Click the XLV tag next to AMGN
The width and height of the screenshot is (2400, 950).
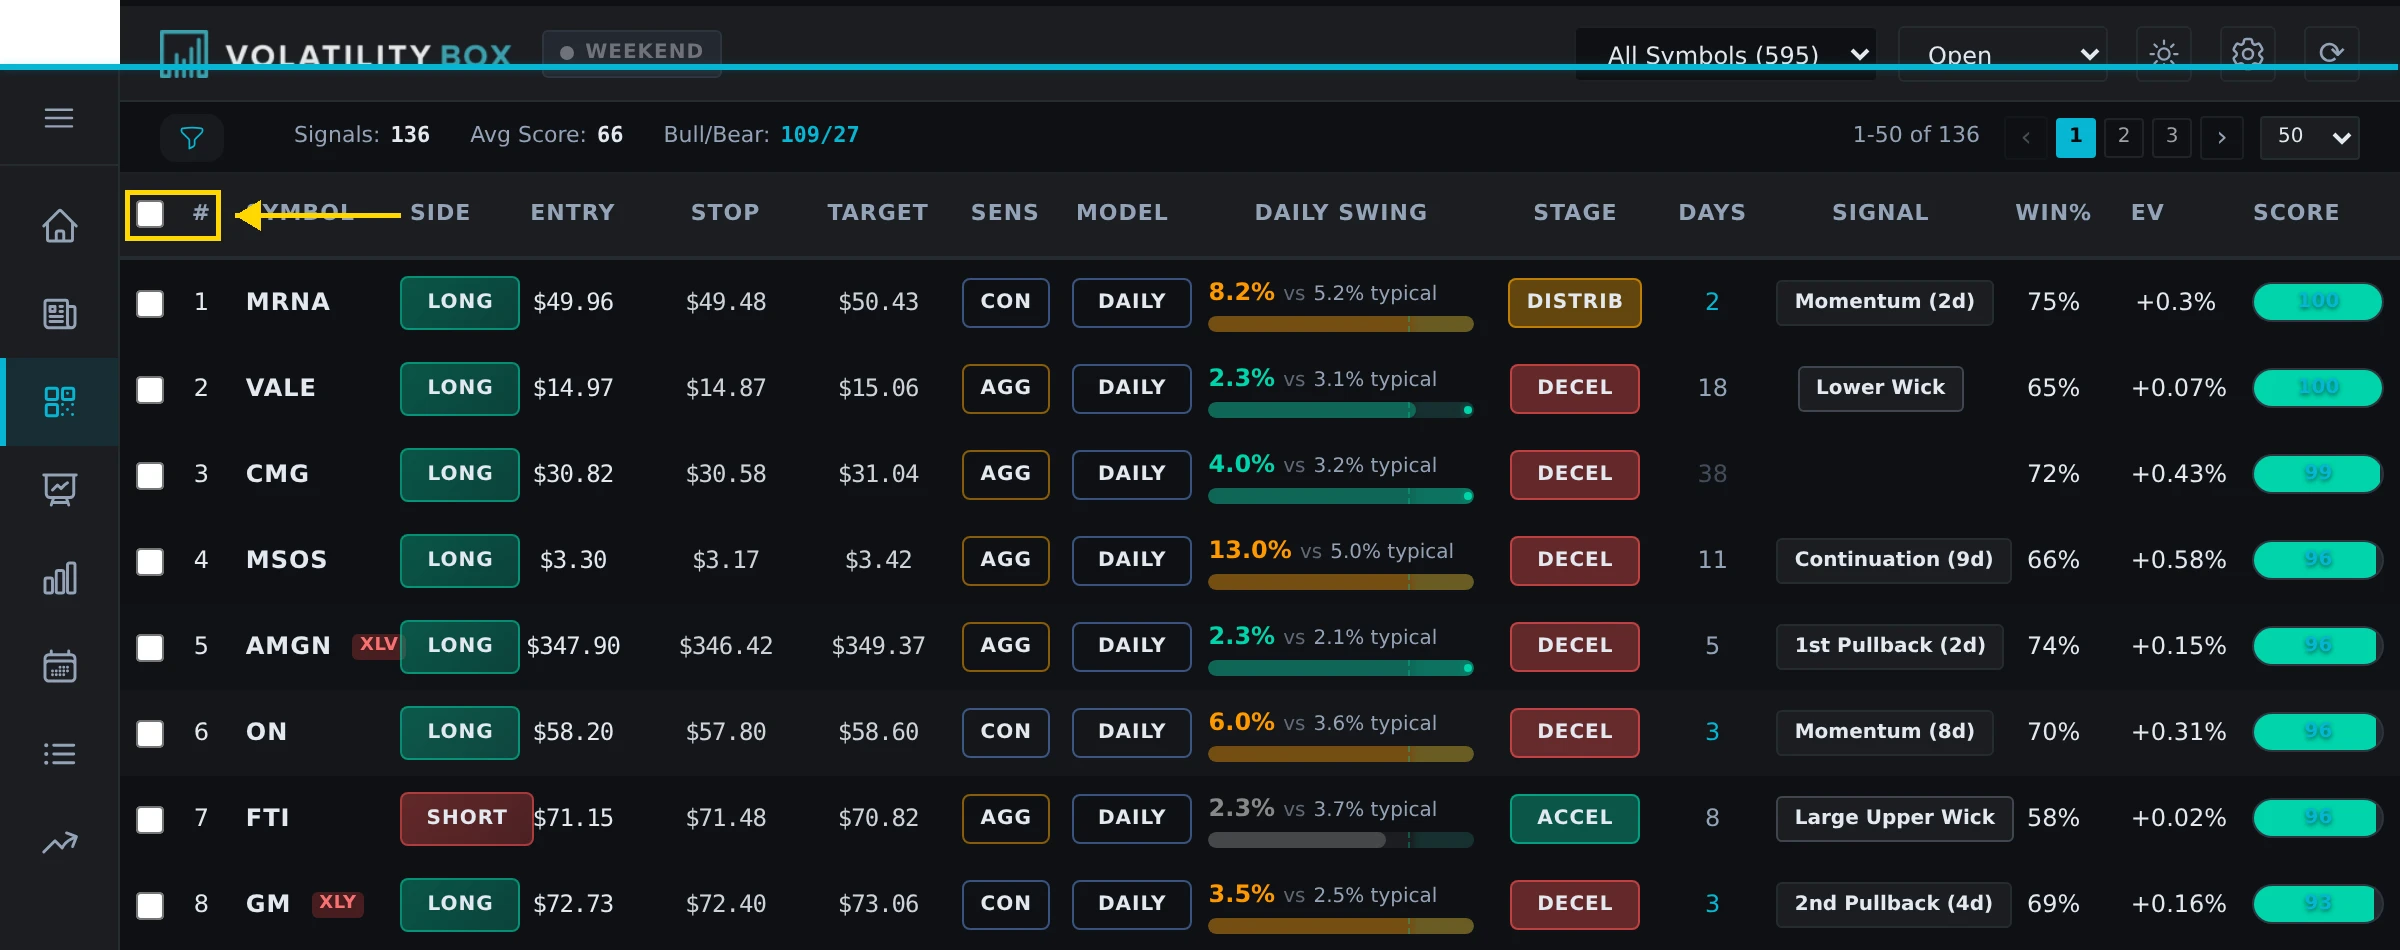point(377,645)
